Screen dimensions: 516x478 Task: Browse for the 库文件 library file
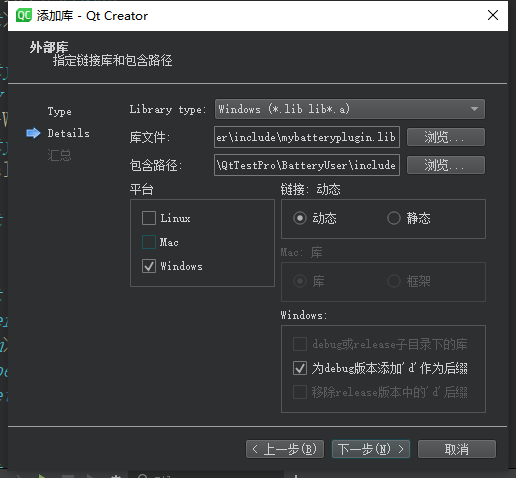[446, 137]
